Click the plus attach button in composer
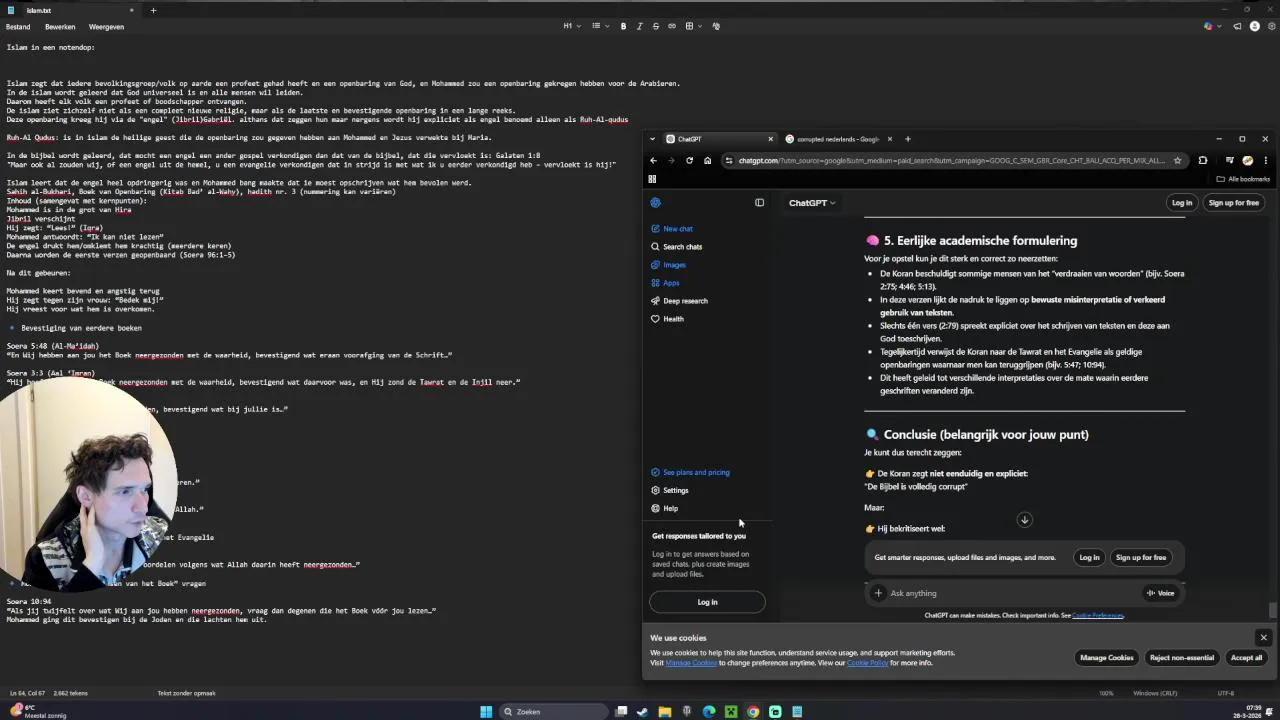Viewport: 1280px width, 720px height. [x=878, y=593]
